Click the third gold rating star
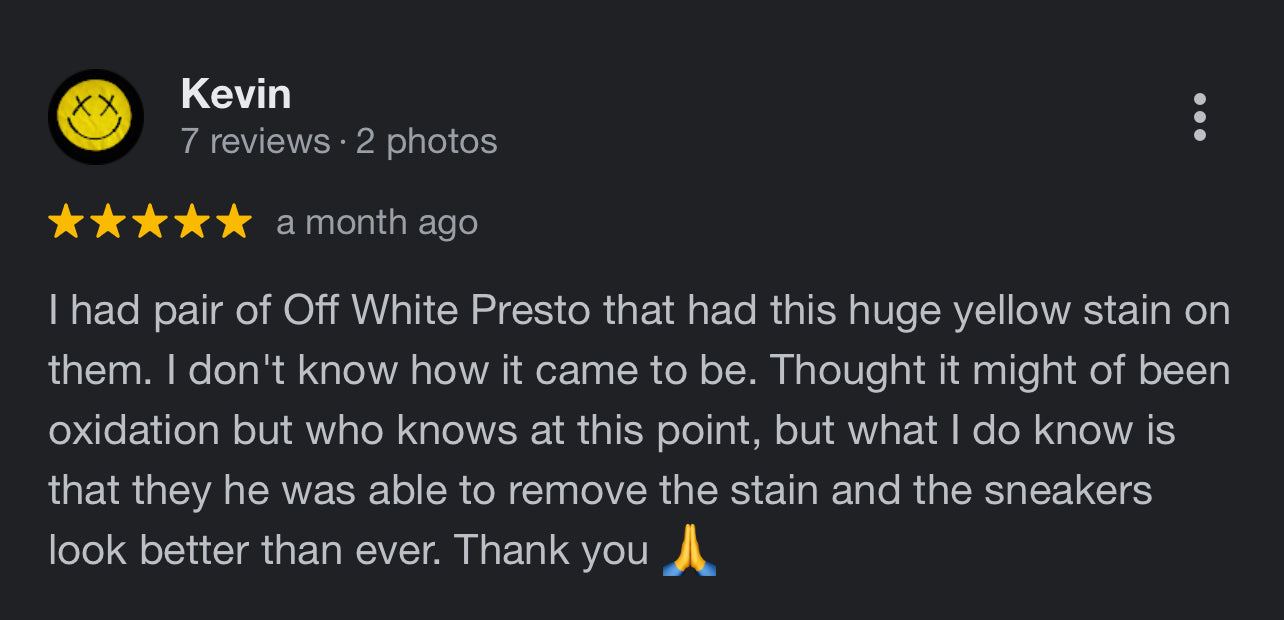The image size is (1284, 620). tap(150, 222)
